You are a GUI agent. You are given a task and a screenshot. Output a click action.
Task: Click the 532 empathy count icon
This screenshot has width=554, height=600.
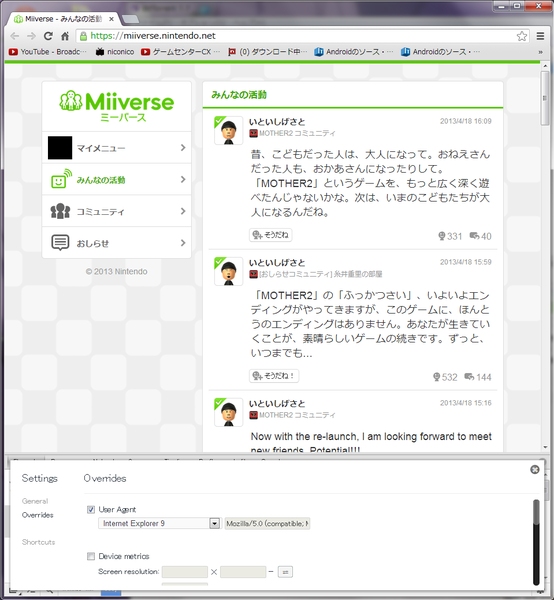click(437, 377)
